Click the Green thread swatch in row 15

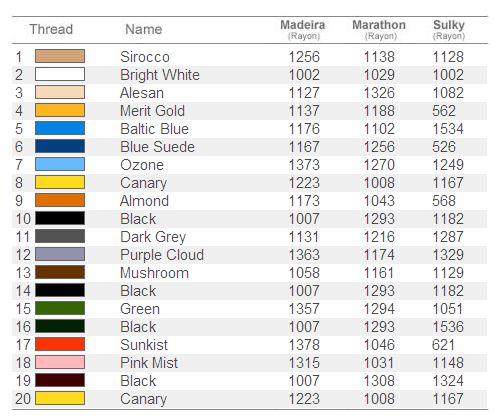point(60,308)
